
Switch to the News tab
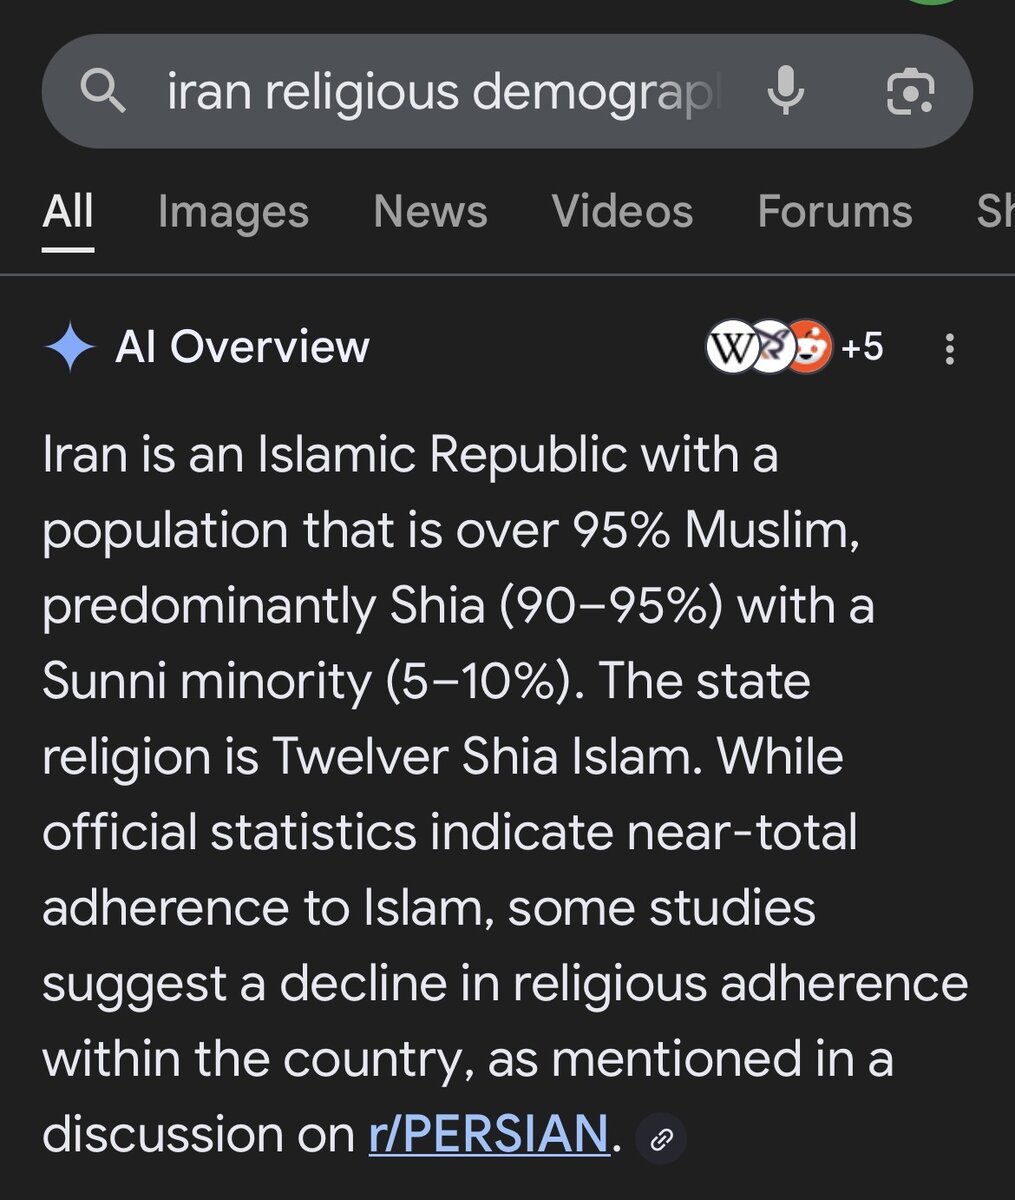point(430,212)
